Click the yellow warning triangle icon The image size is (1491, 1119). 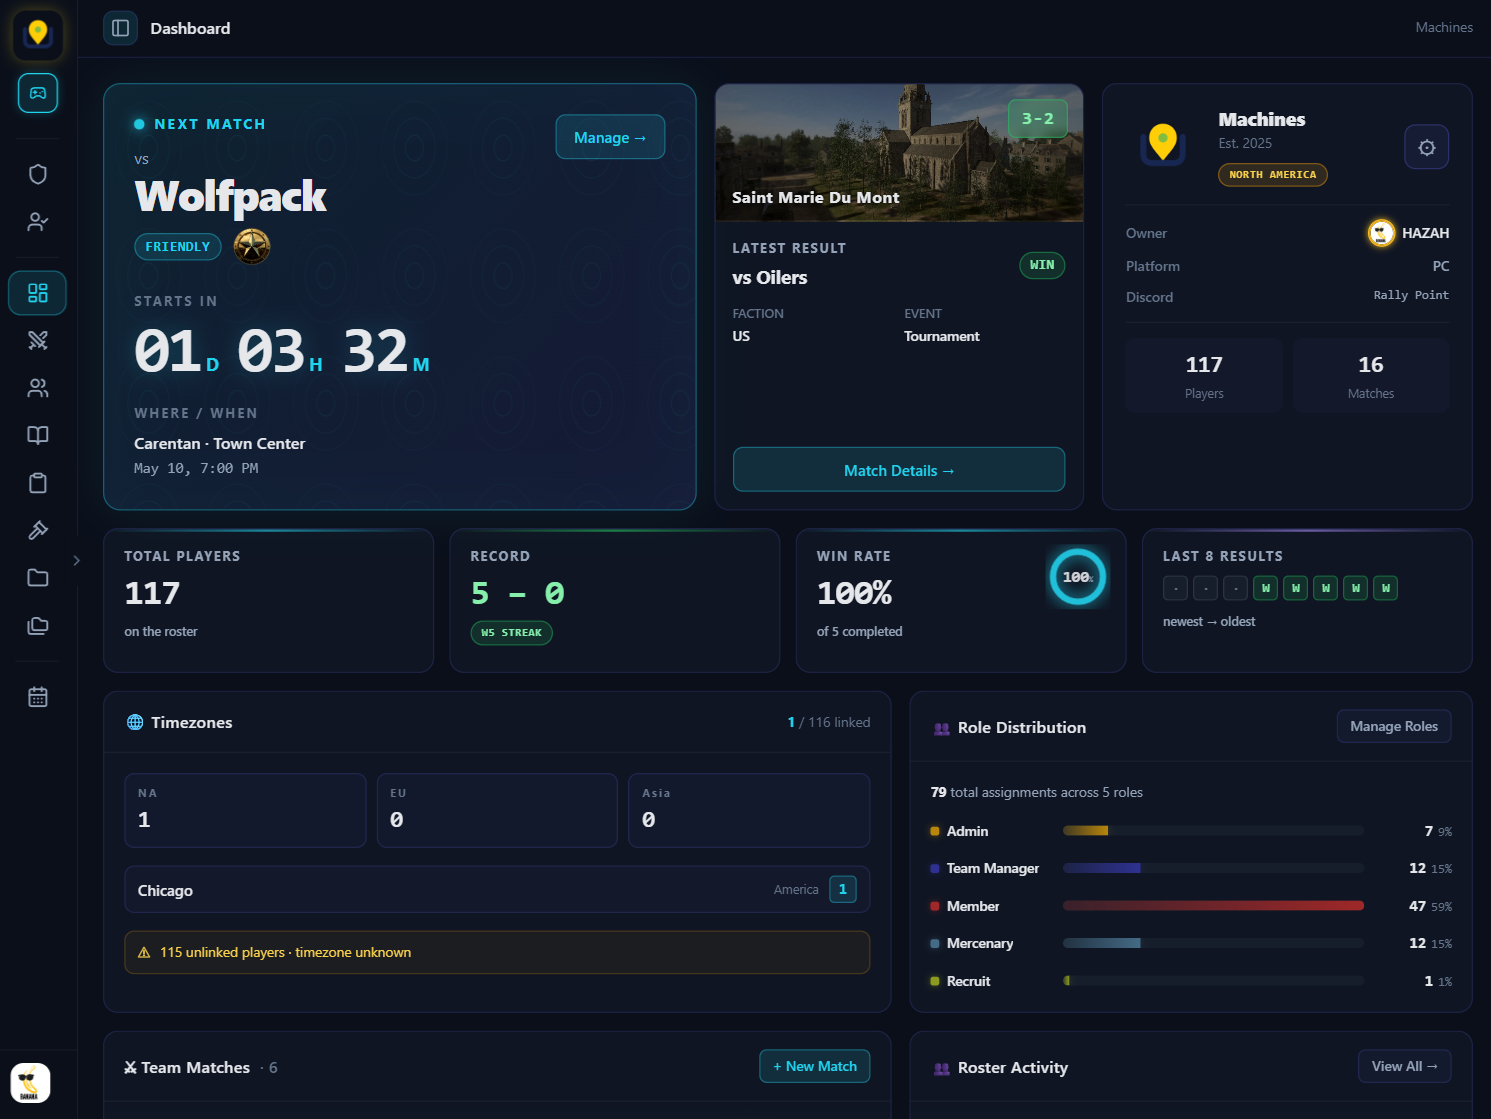[144, 953]
